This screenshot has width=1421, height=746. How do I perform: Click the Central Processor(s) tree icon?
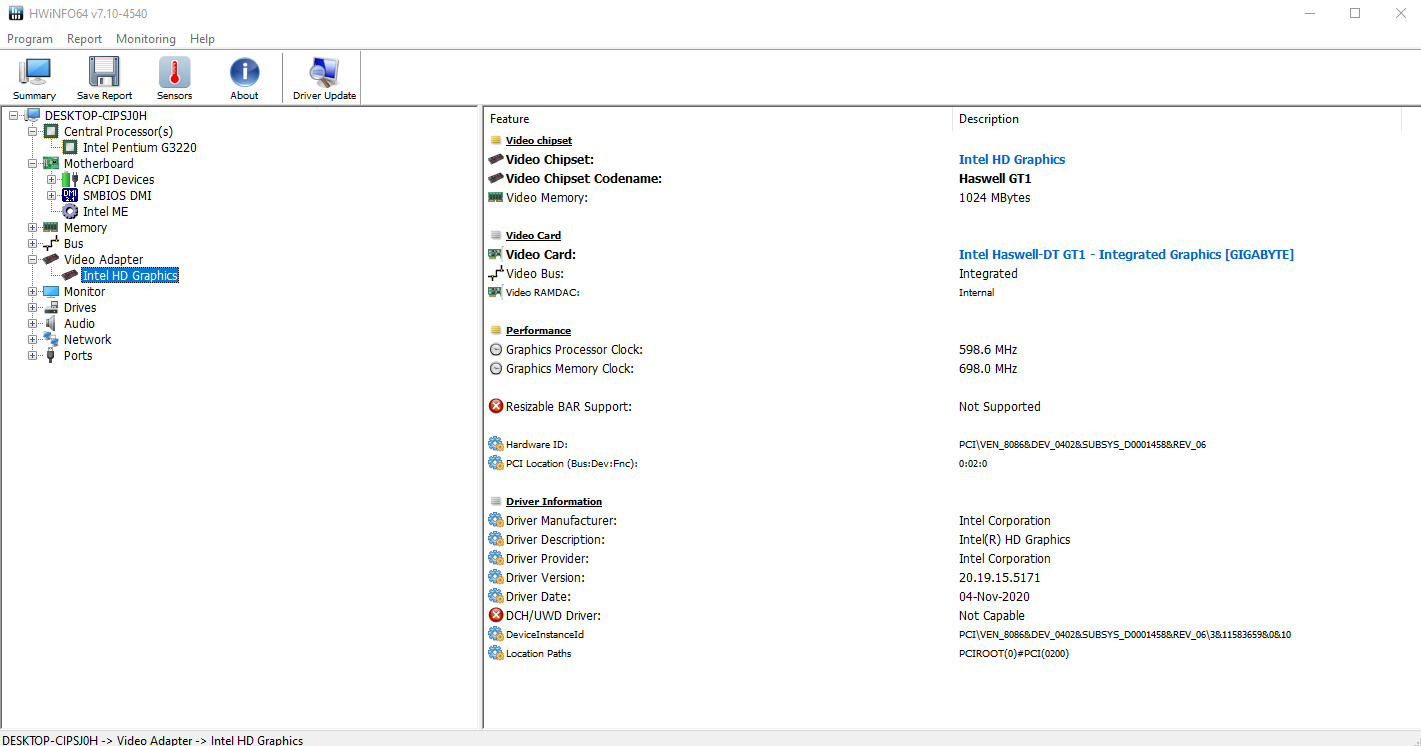pyautogui.click(x=51, y=131)
